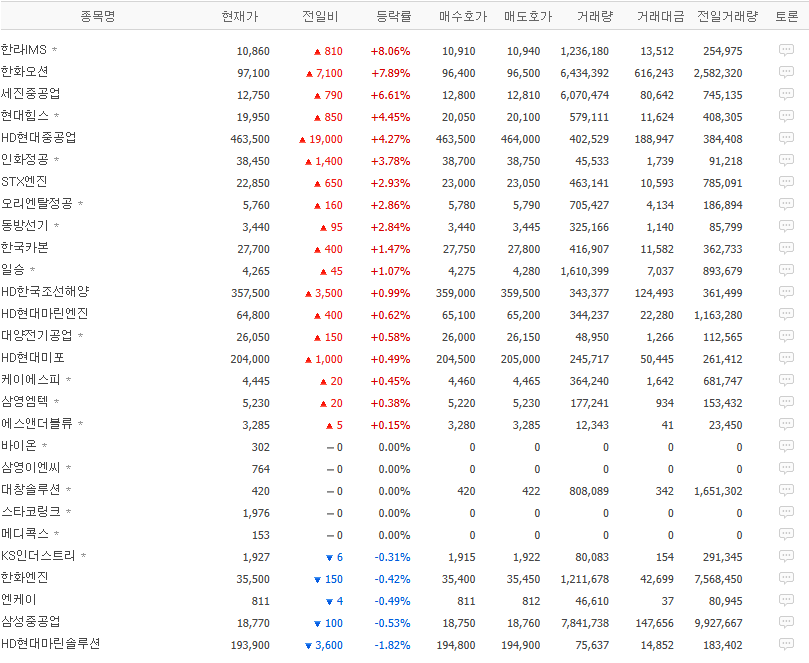Screen dimensions: 809x663
Task: Open the 한국카본 stock link
Action: pos(24,248)
